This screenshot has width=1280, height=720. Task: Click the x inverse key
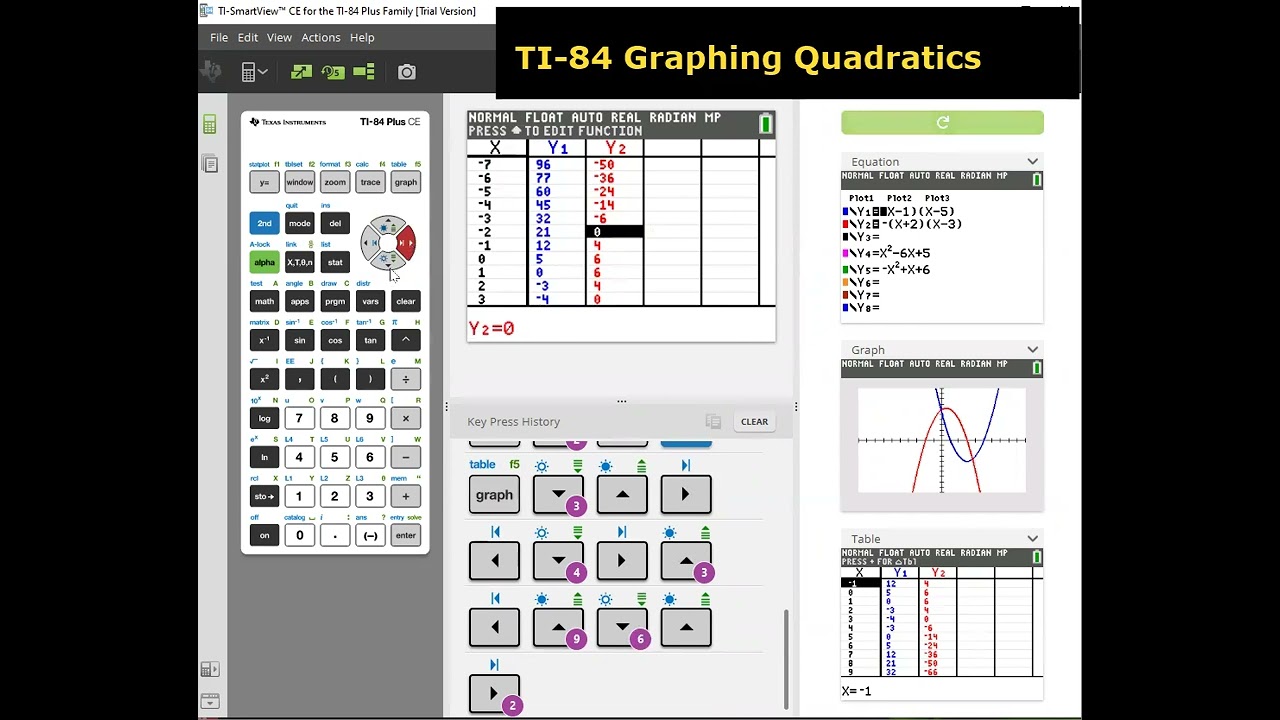(264, 340)
